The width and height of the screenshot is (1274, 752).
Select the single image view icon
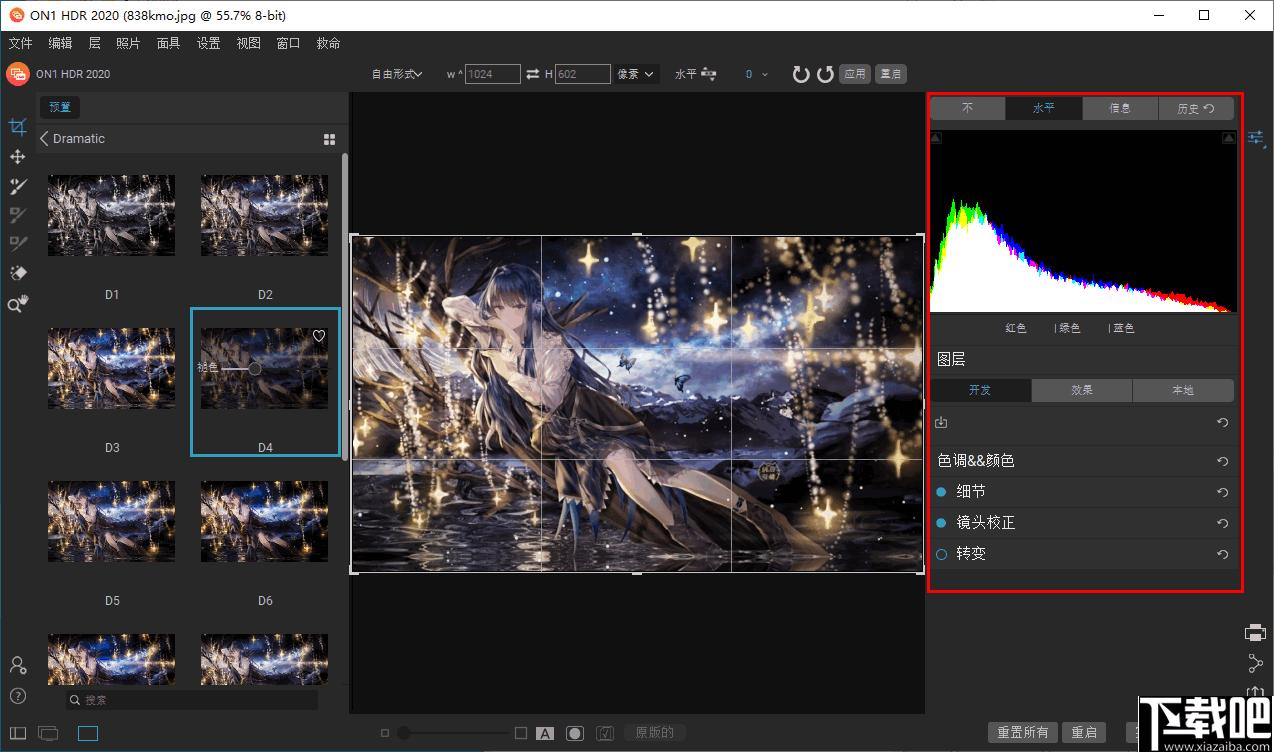[x=88, y=733]
